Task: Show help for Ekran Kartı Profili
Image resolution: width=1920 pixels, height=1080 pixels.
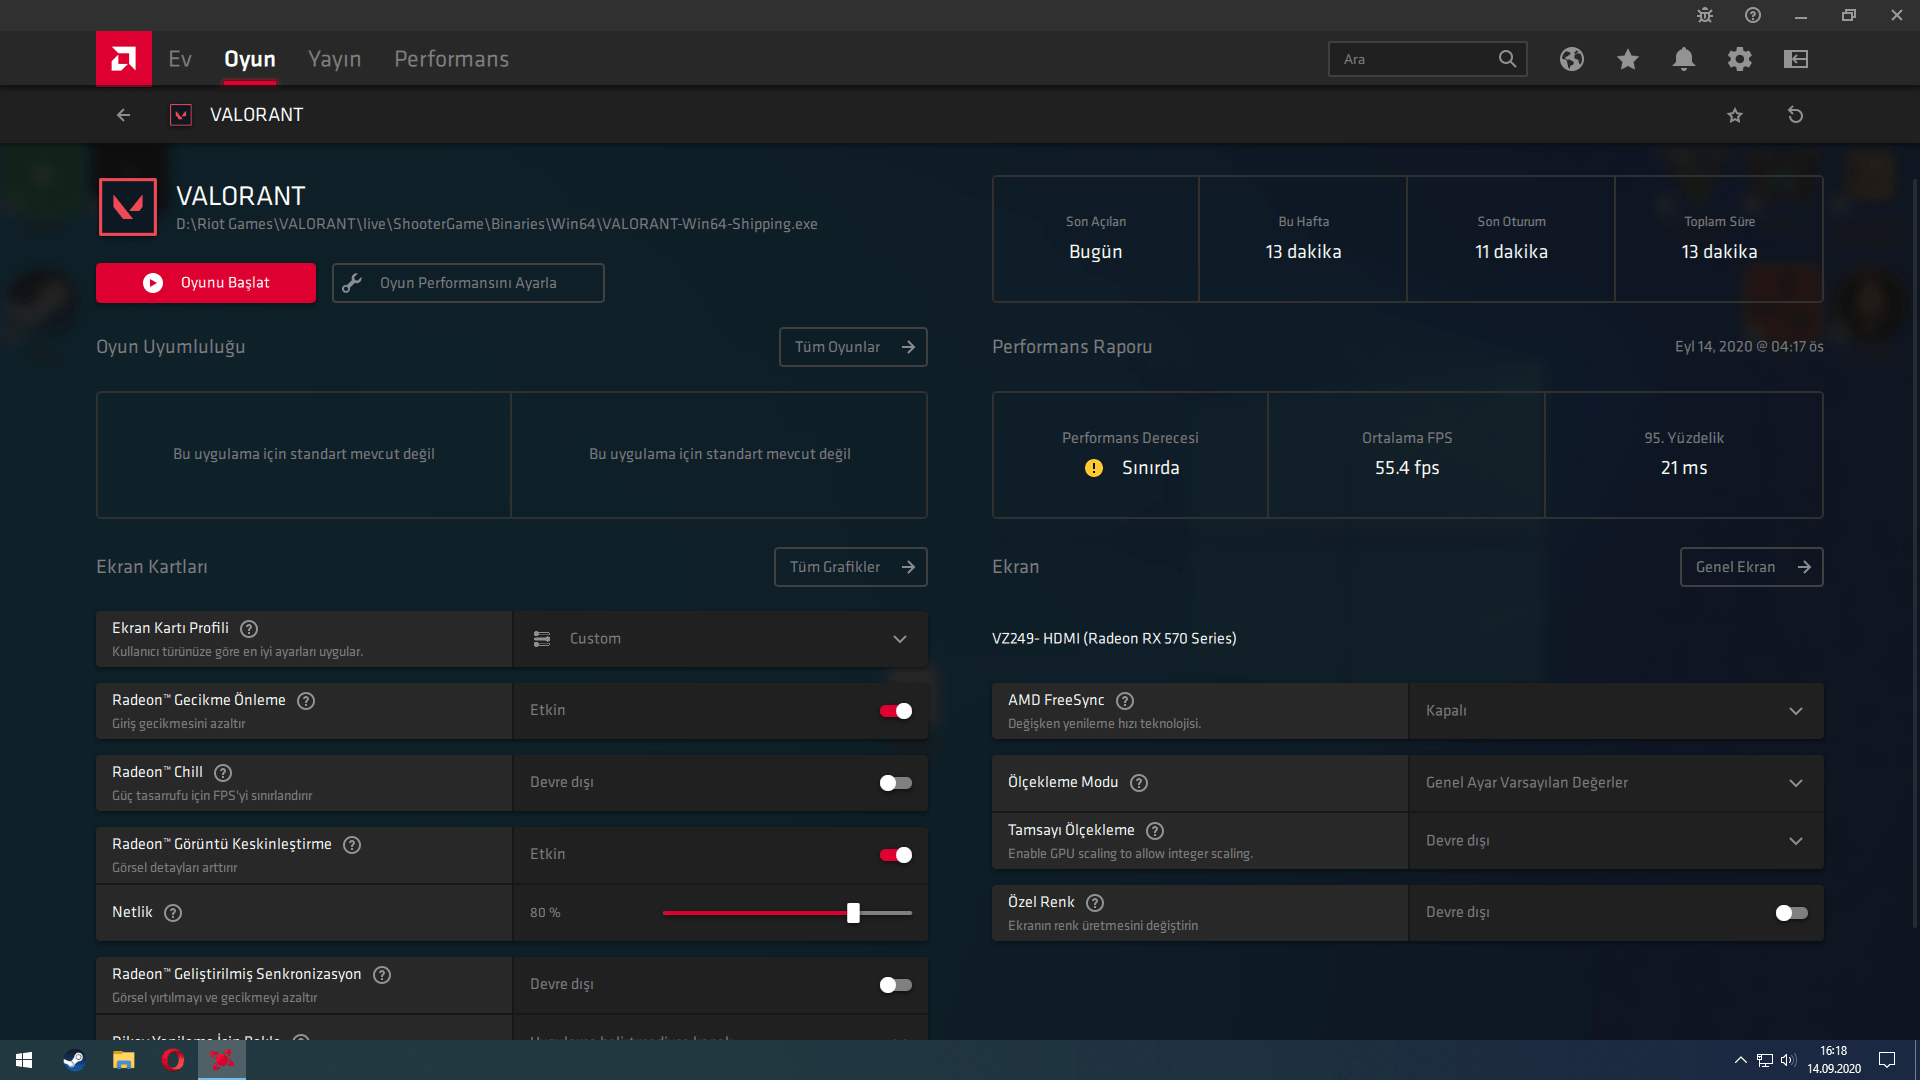Action: (x=249, y=629)
